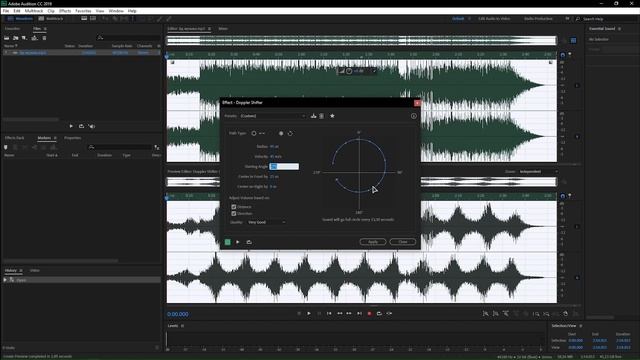This screenshot has height=360, width=640.
Task: Click the red Record button
Action: click(369, 313)
